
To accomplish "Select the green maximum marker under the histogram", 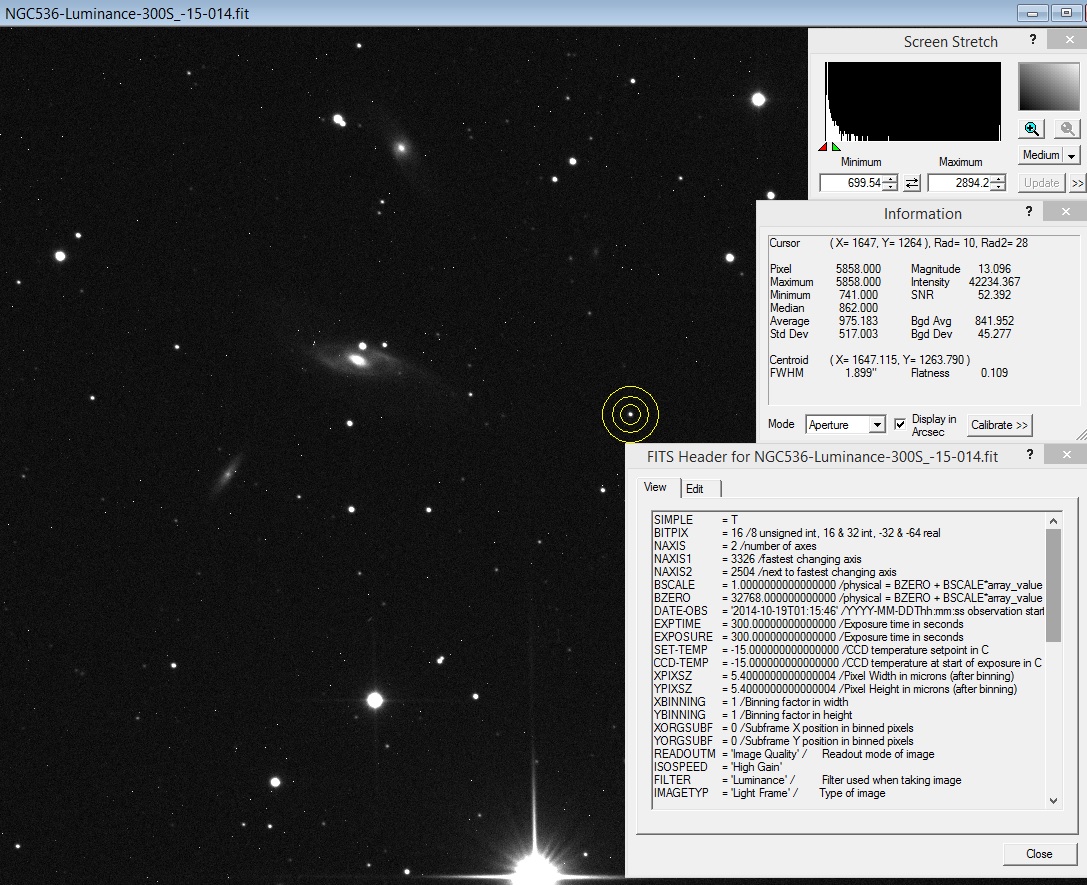I will 834,146.
